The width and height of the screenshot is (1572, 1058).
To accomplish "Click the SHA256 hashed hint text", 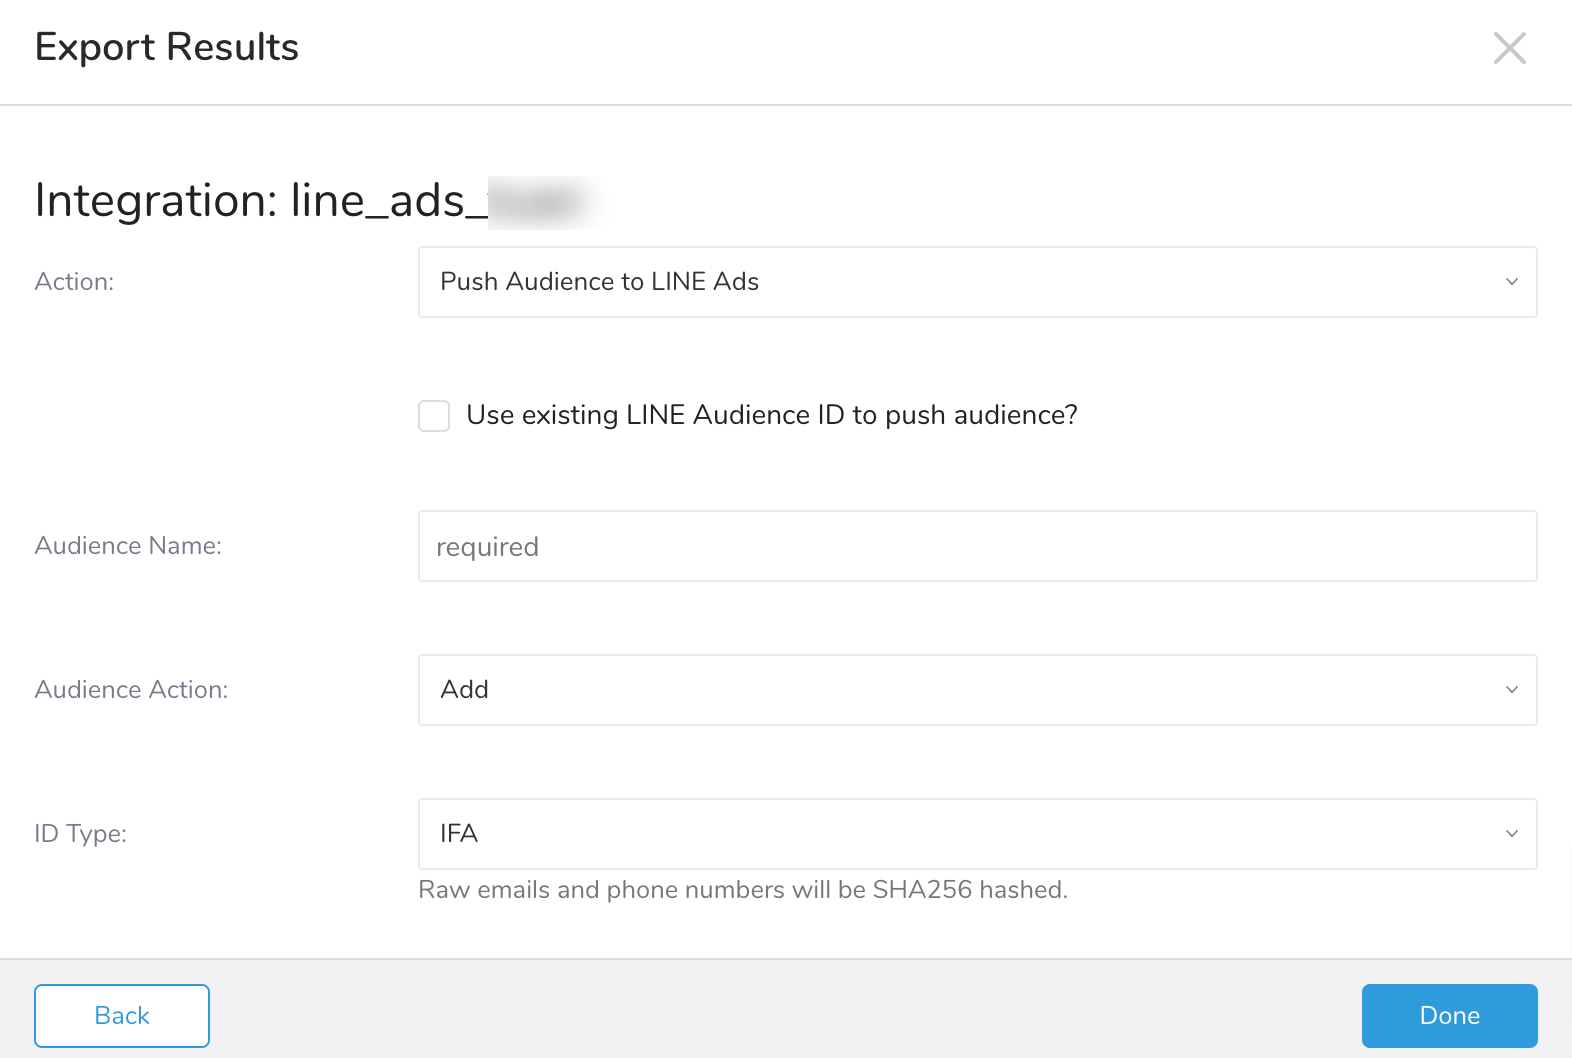I will click(742, 890).
